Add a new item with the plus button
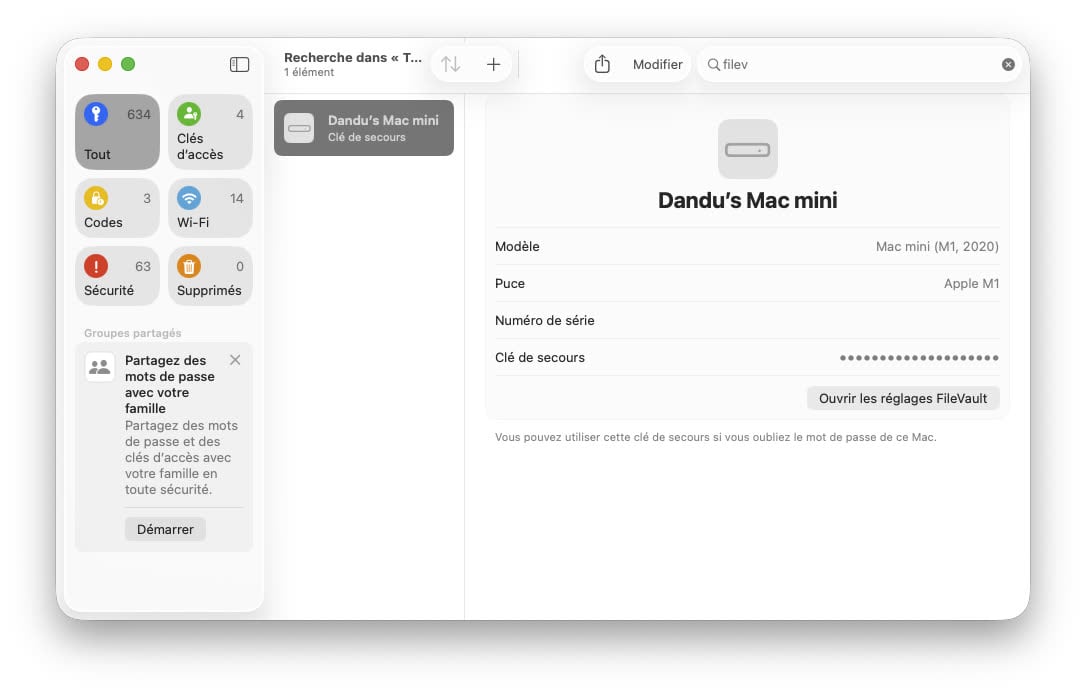 click(x=493, y=64)
